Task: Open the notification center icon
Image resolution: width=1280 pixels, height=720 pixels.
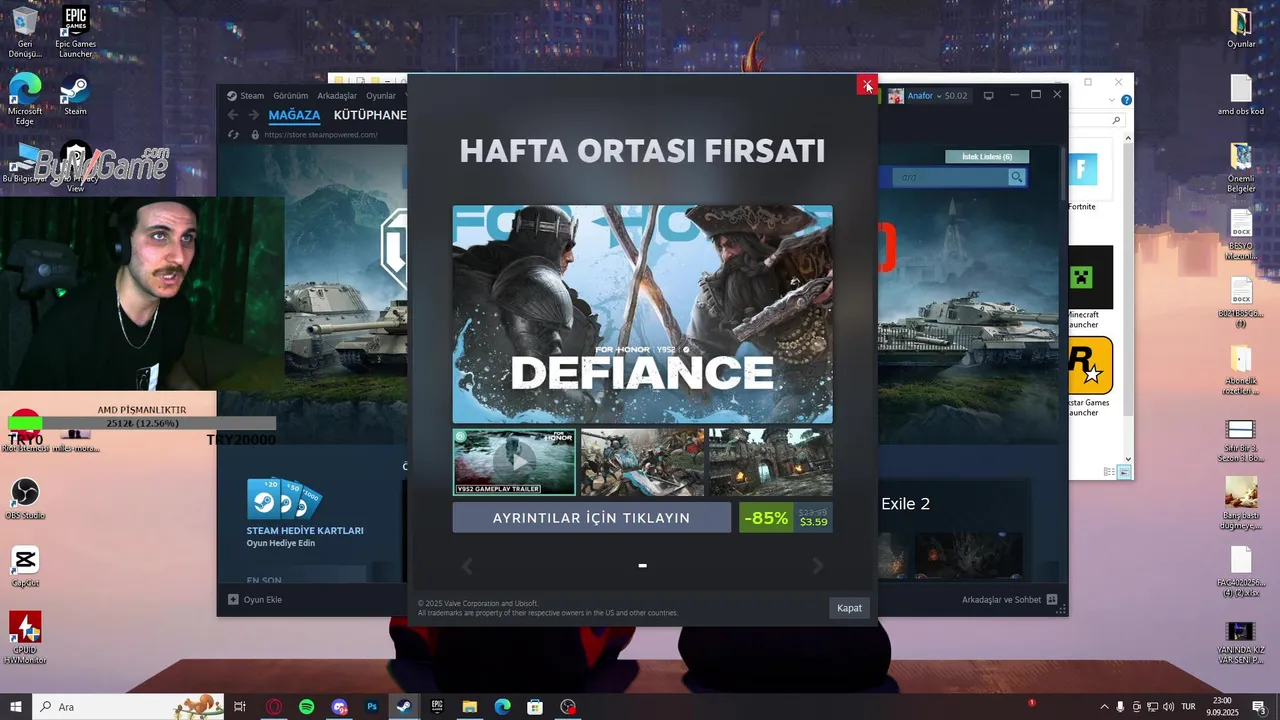Action: point(1259,707)
